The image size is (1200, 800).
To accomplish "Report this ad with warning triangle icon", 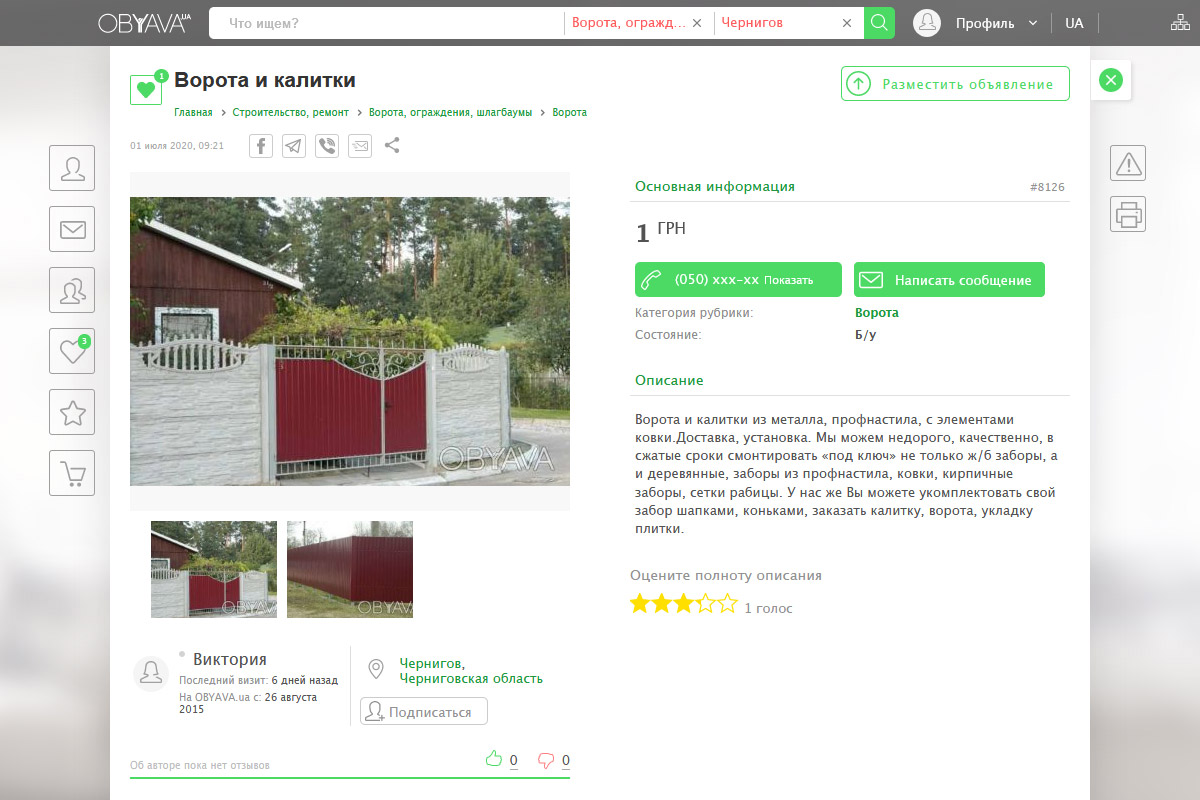I will pyautogui.click(x=1128, y=163).
